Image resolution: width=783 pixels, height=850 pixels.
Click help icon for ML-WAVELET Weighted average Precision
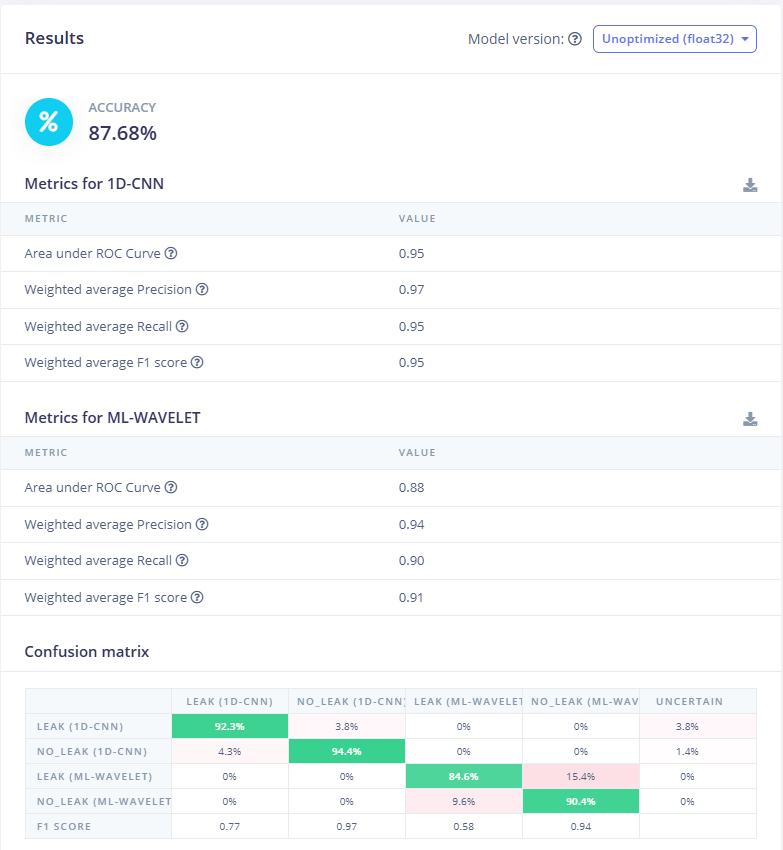coord(202,524)
